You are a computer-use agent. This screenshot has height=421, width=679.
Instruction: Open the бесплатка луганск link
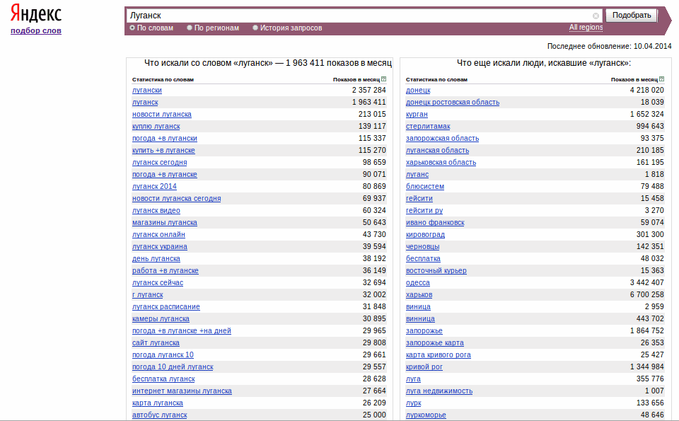(163, 379)
